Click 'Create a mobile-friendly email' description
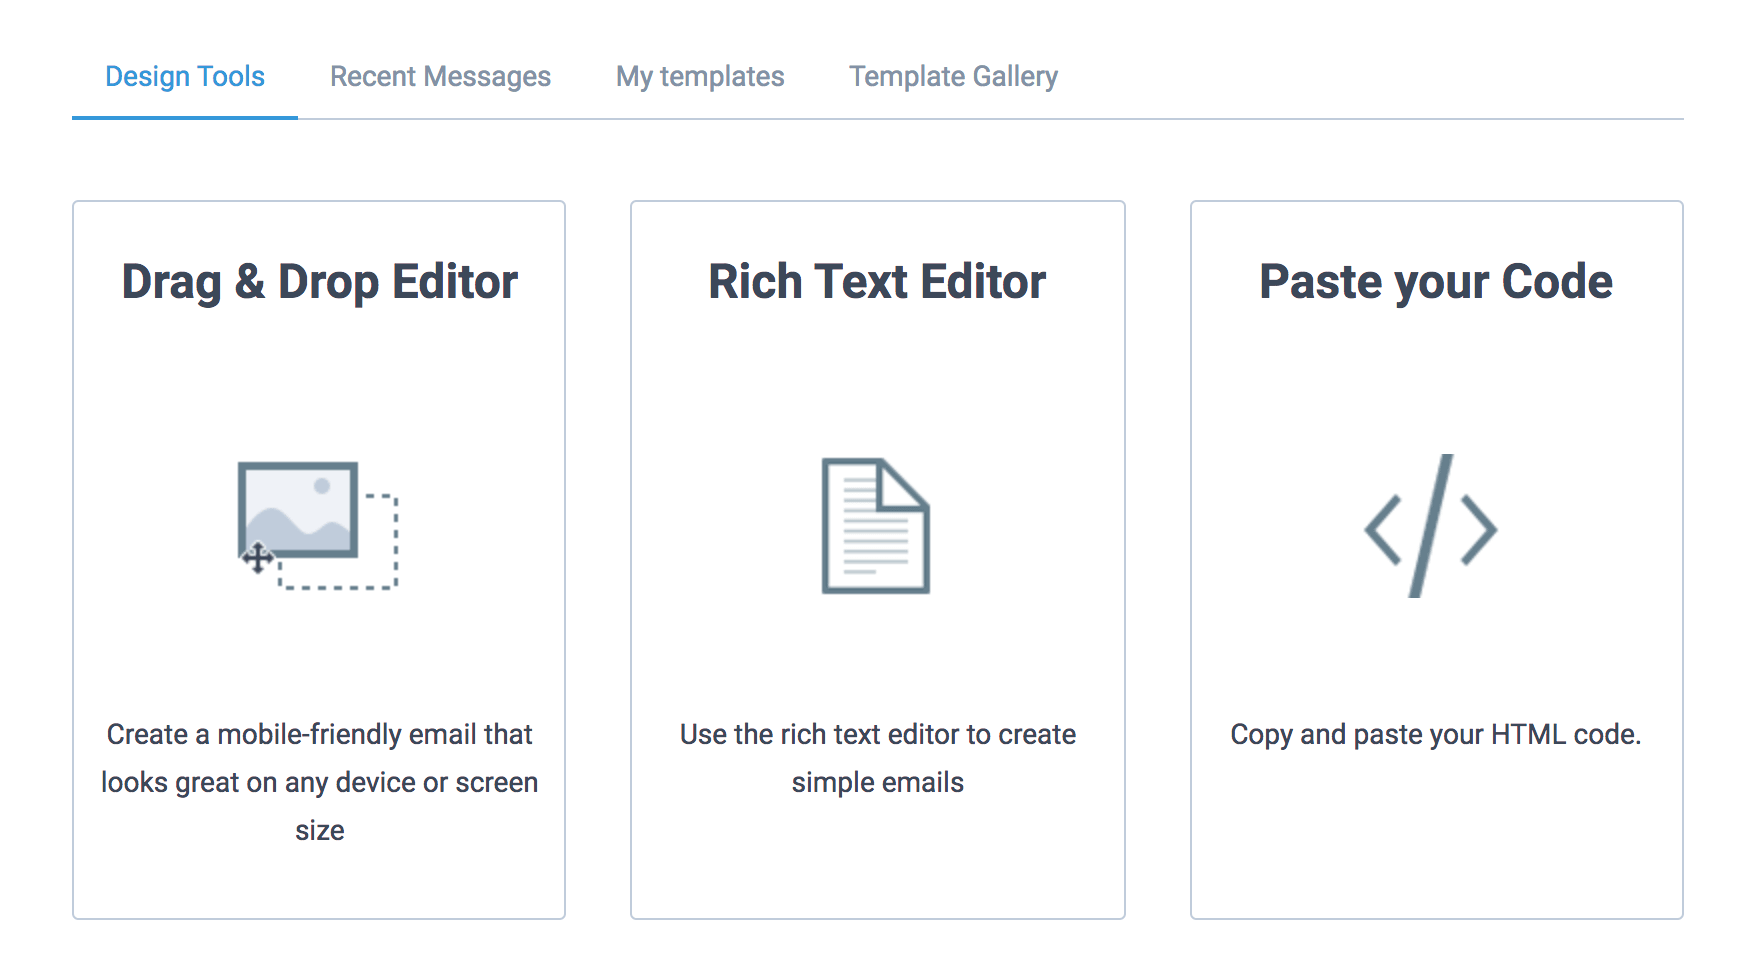The image size is (1742, 964). point(319,782)
